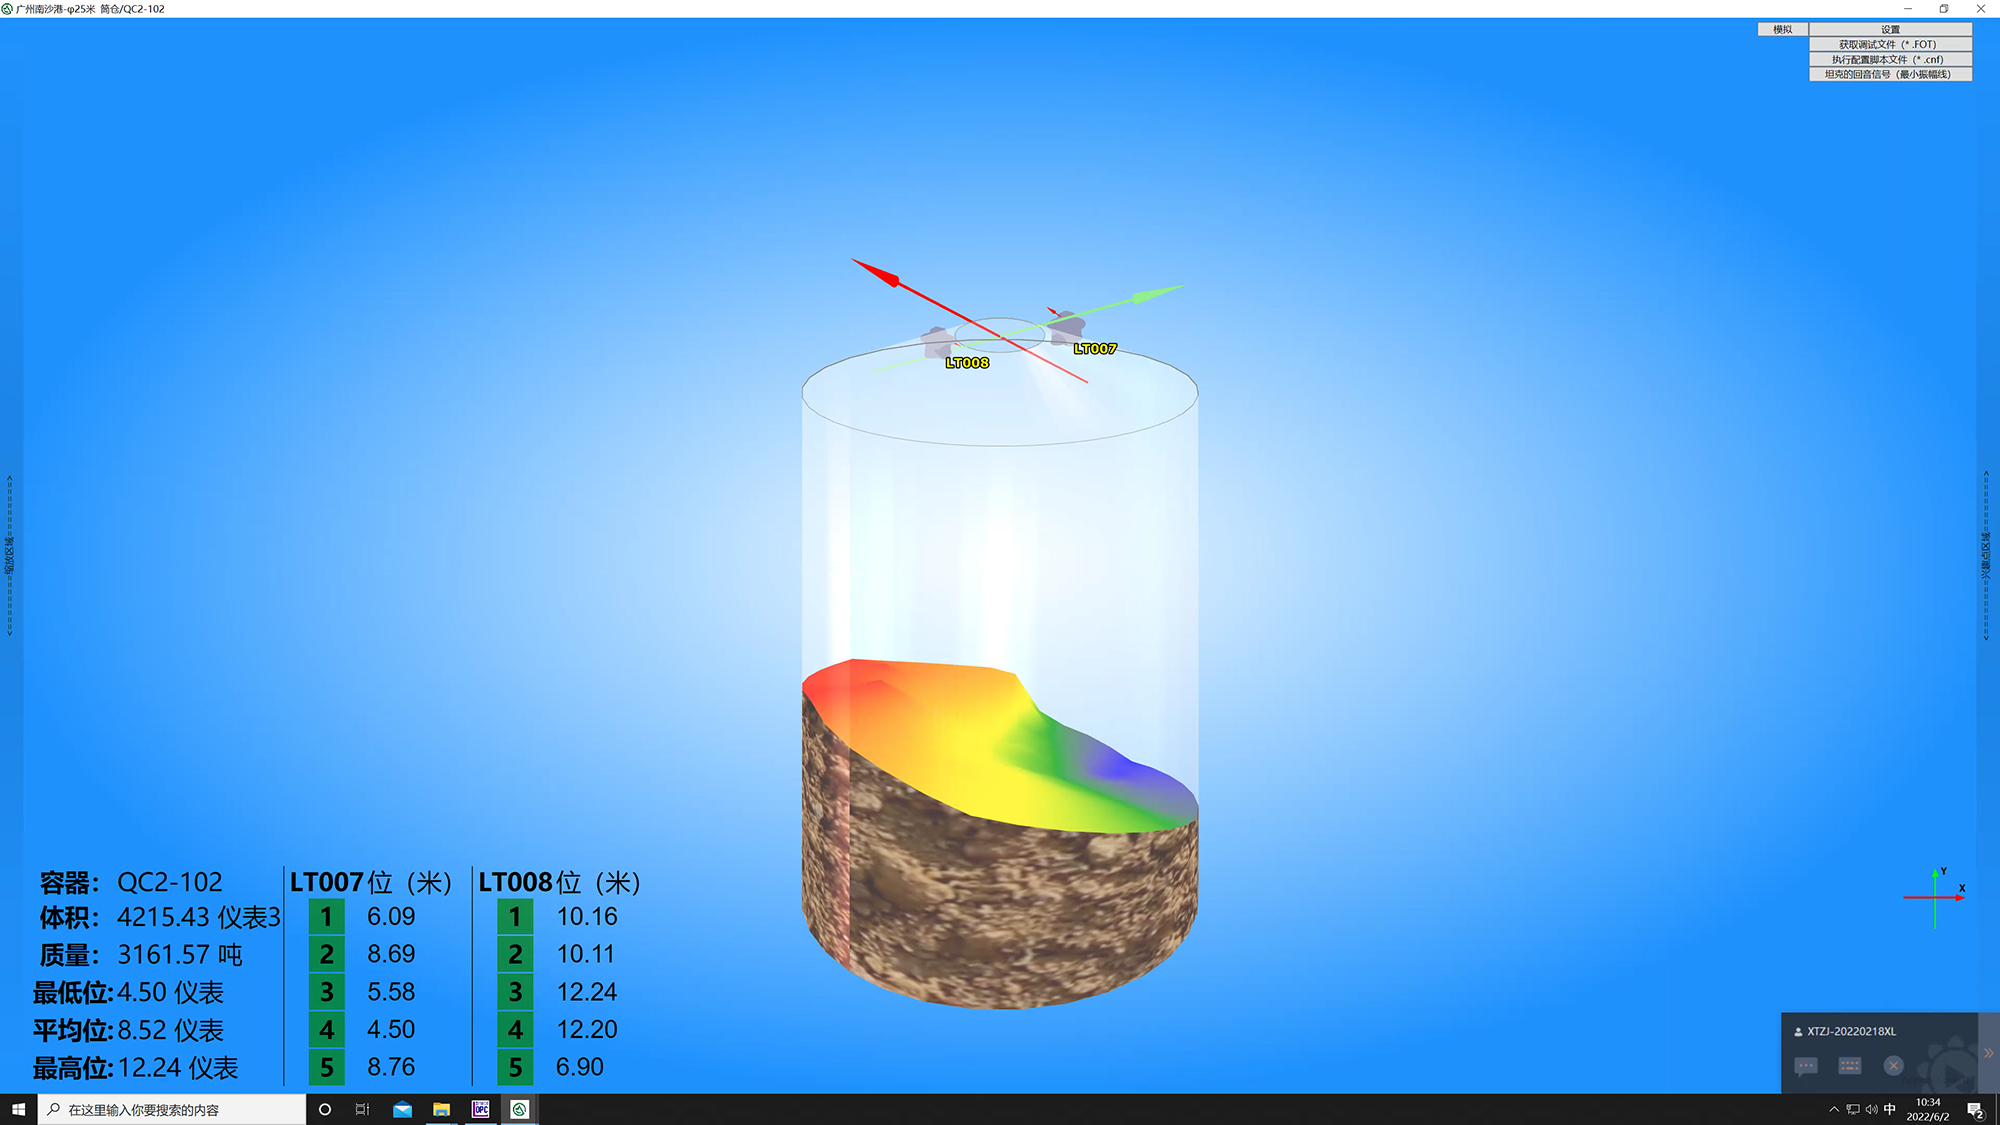Click LT007 point 5 green indicator
Image resolution: width=2000 pixels, height=1125 pixels.
pyautogui.click(x=326, y=1067)
